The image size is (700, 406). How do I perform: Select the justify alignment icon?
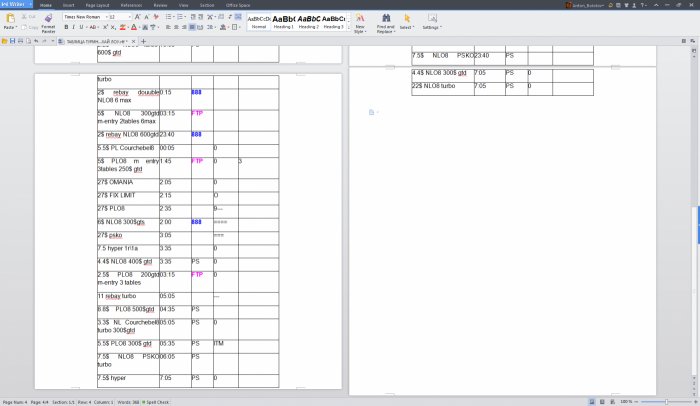pyautogui.click(x=192, y=27)
